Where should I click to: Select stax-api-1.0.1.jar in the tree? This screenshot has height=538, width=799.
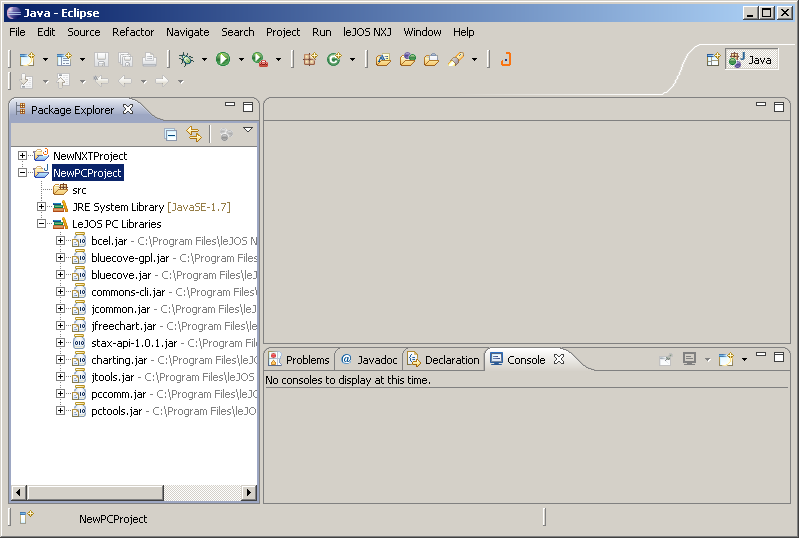(134, 343)
